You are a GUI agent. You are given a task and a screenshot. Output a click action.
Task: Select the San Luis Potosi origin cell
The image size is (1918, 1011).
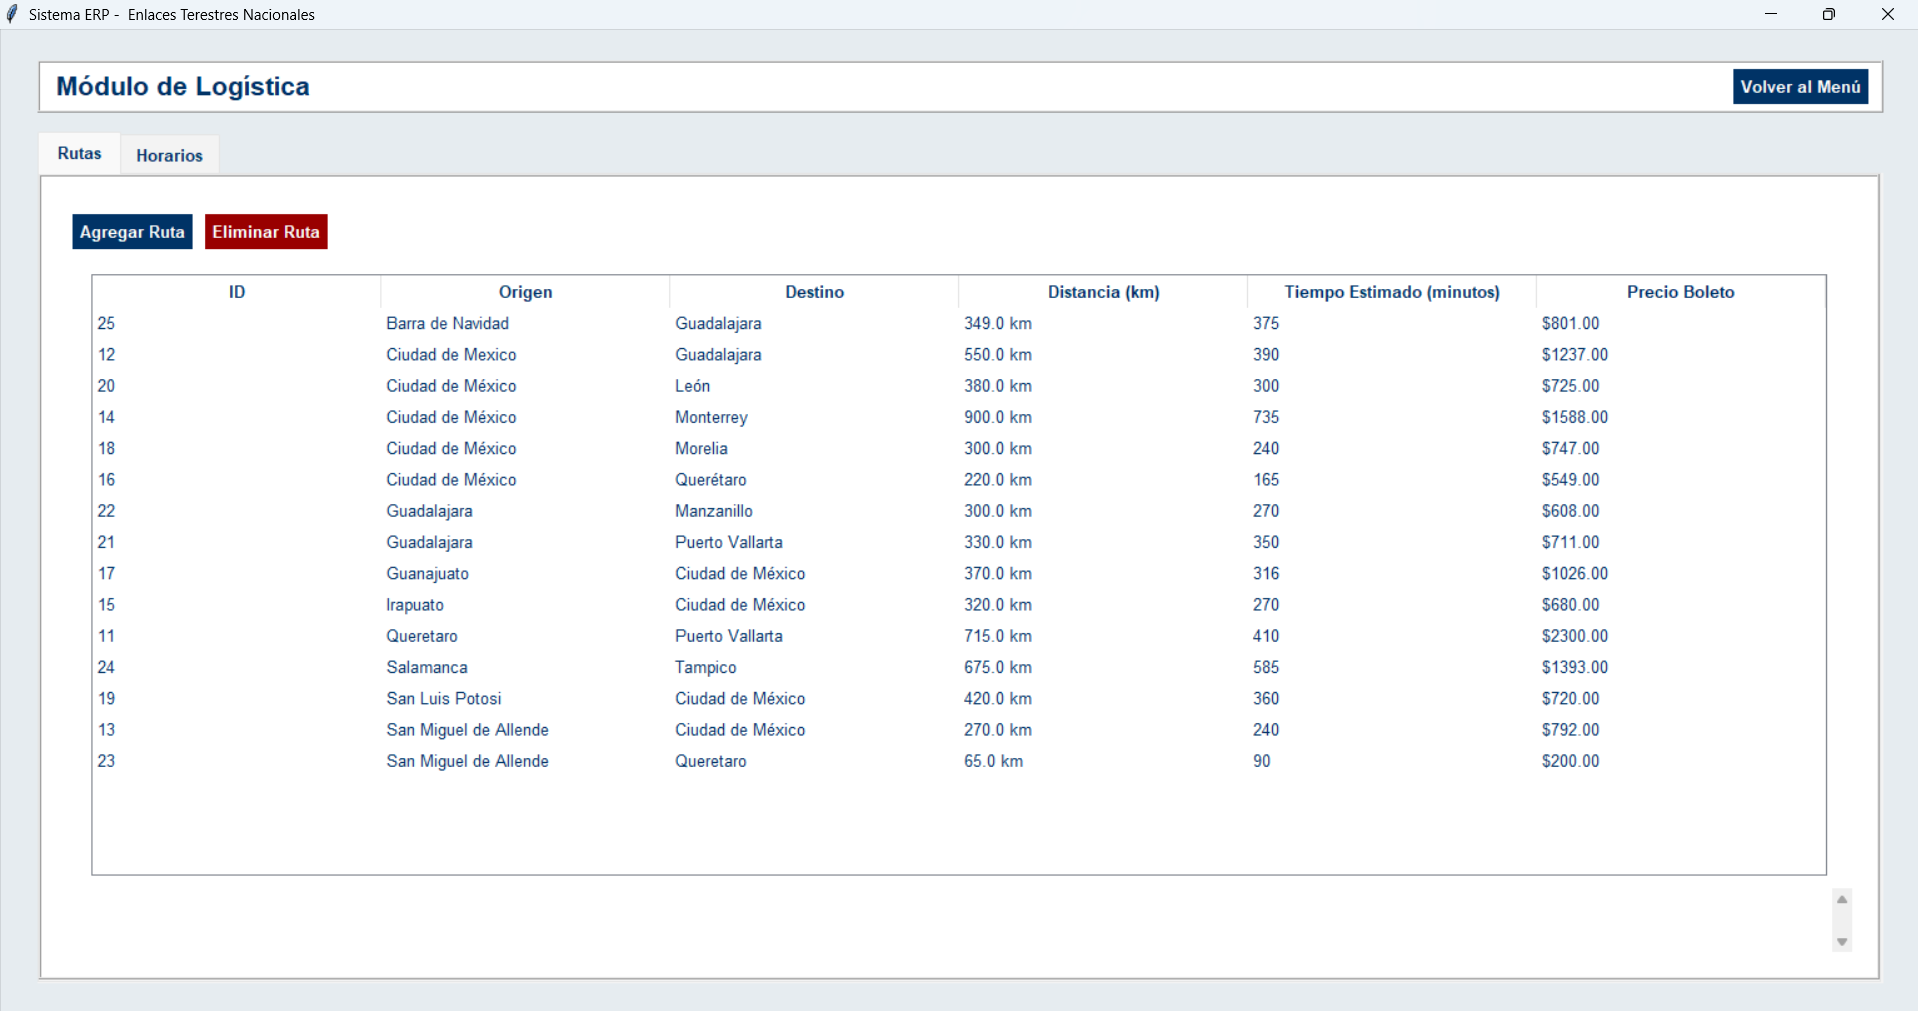click(x=444, y=699)
